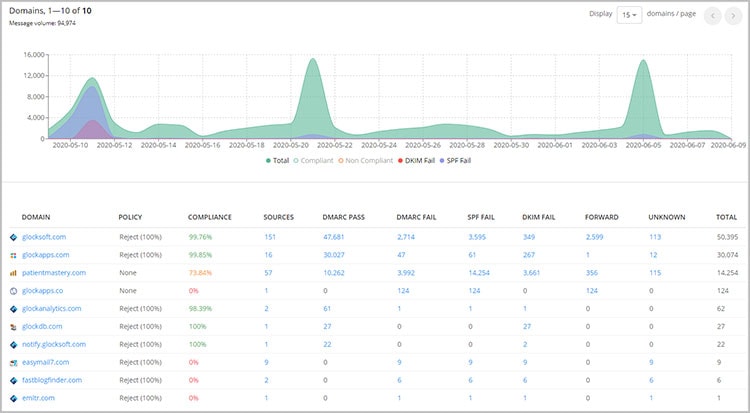Click patientmastery.com compliance value 73.84%
Viewport: 750px width, 413px height.
[200, 273]
